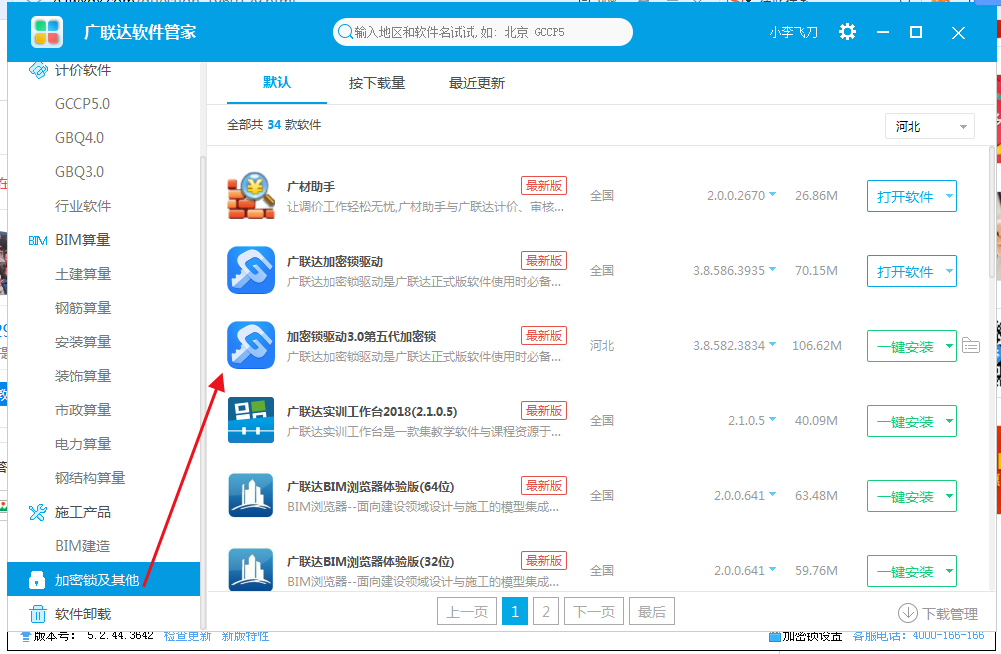Viewport: 1001px width, 654px height.
Task: Open arrow menu on 实训工作台 一键安装 button
Action: point(949,421)
